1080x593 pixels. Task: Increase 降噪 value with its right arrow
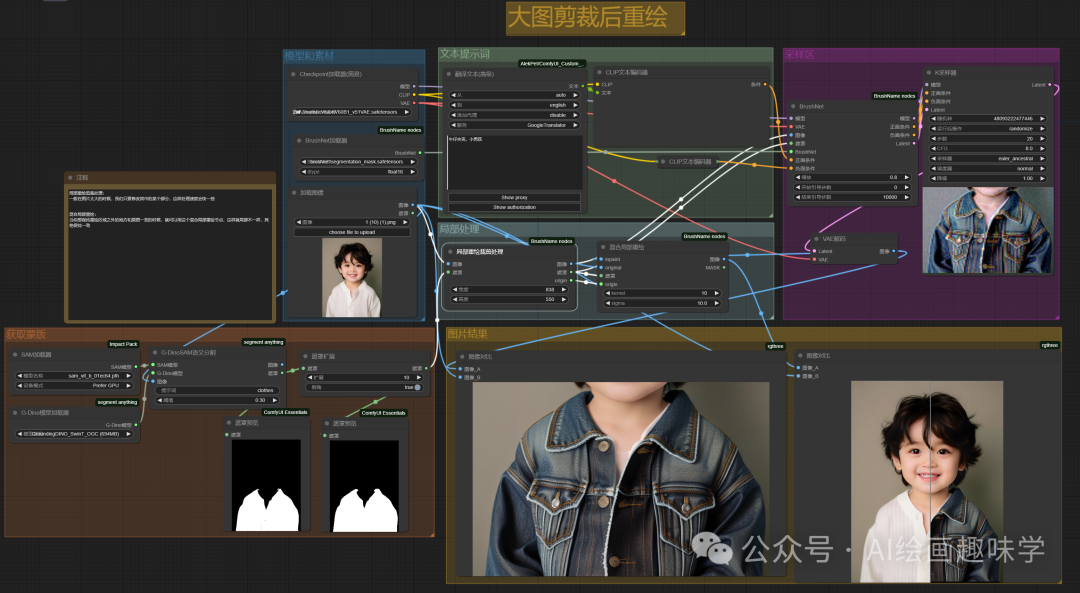[x=1043, y=178]
